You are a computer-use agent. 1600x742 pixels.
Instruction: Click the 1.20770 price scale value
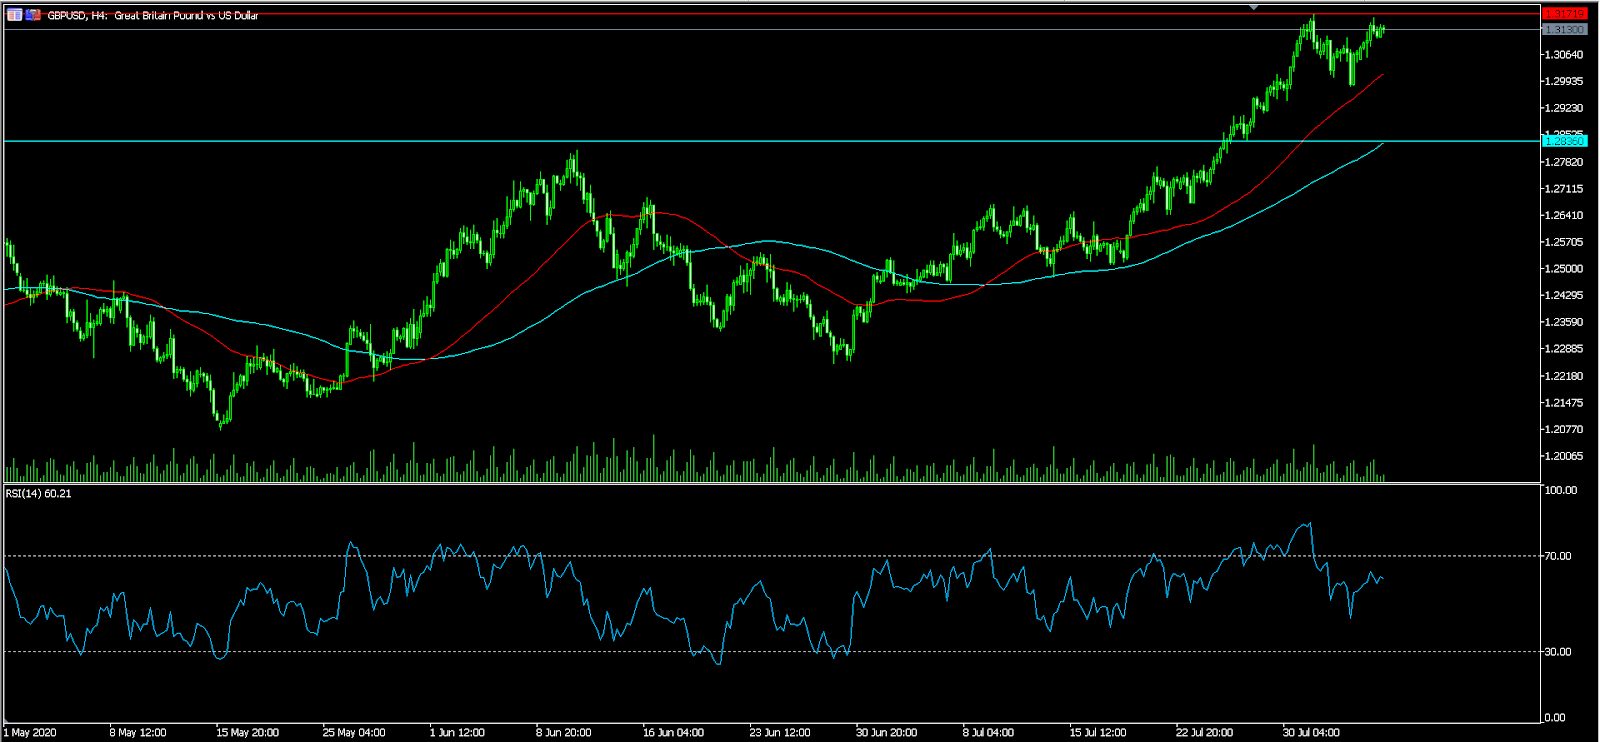1564,429
